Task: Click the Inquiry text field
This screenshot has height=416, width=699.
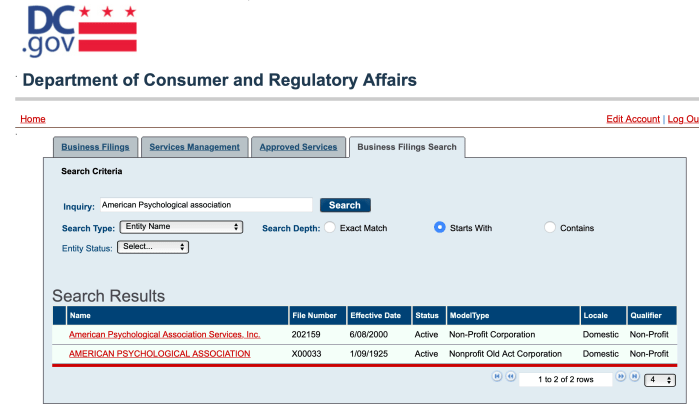Action: tap(205, 205)
